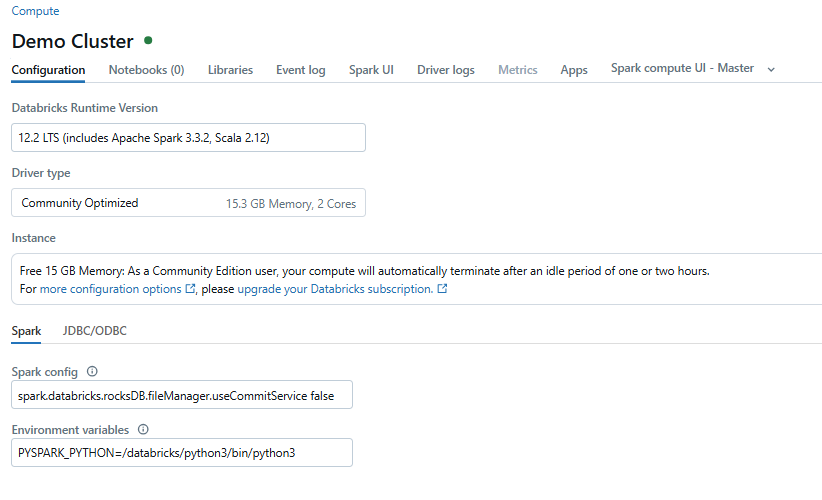Click the Environment variables text field
Viewport: 822px width, 500px height.
pos(182,452)
